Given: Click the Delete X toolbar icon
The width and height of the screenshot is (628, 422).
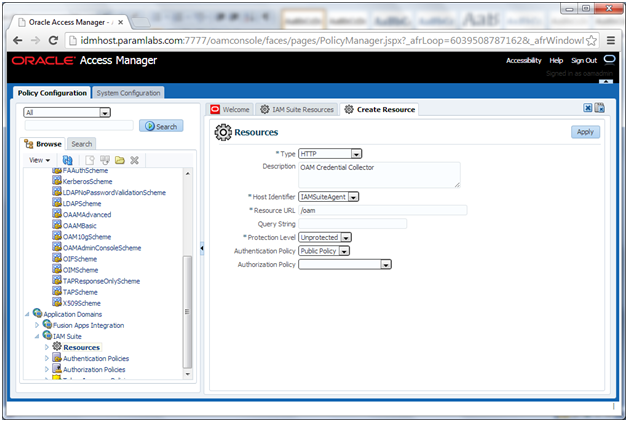Looking at the screenshot, I should 135,160.
